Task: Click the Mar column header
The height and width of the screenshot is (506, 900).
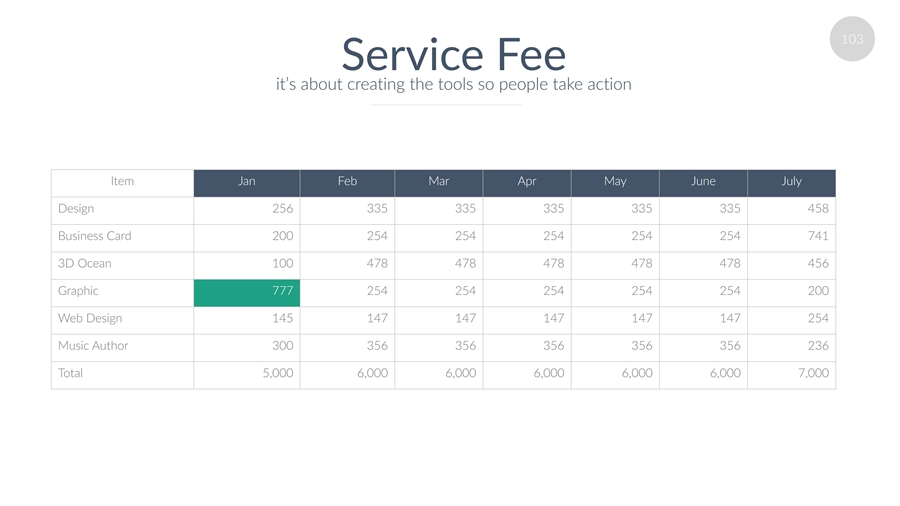Action: click(x=438, y=181)
